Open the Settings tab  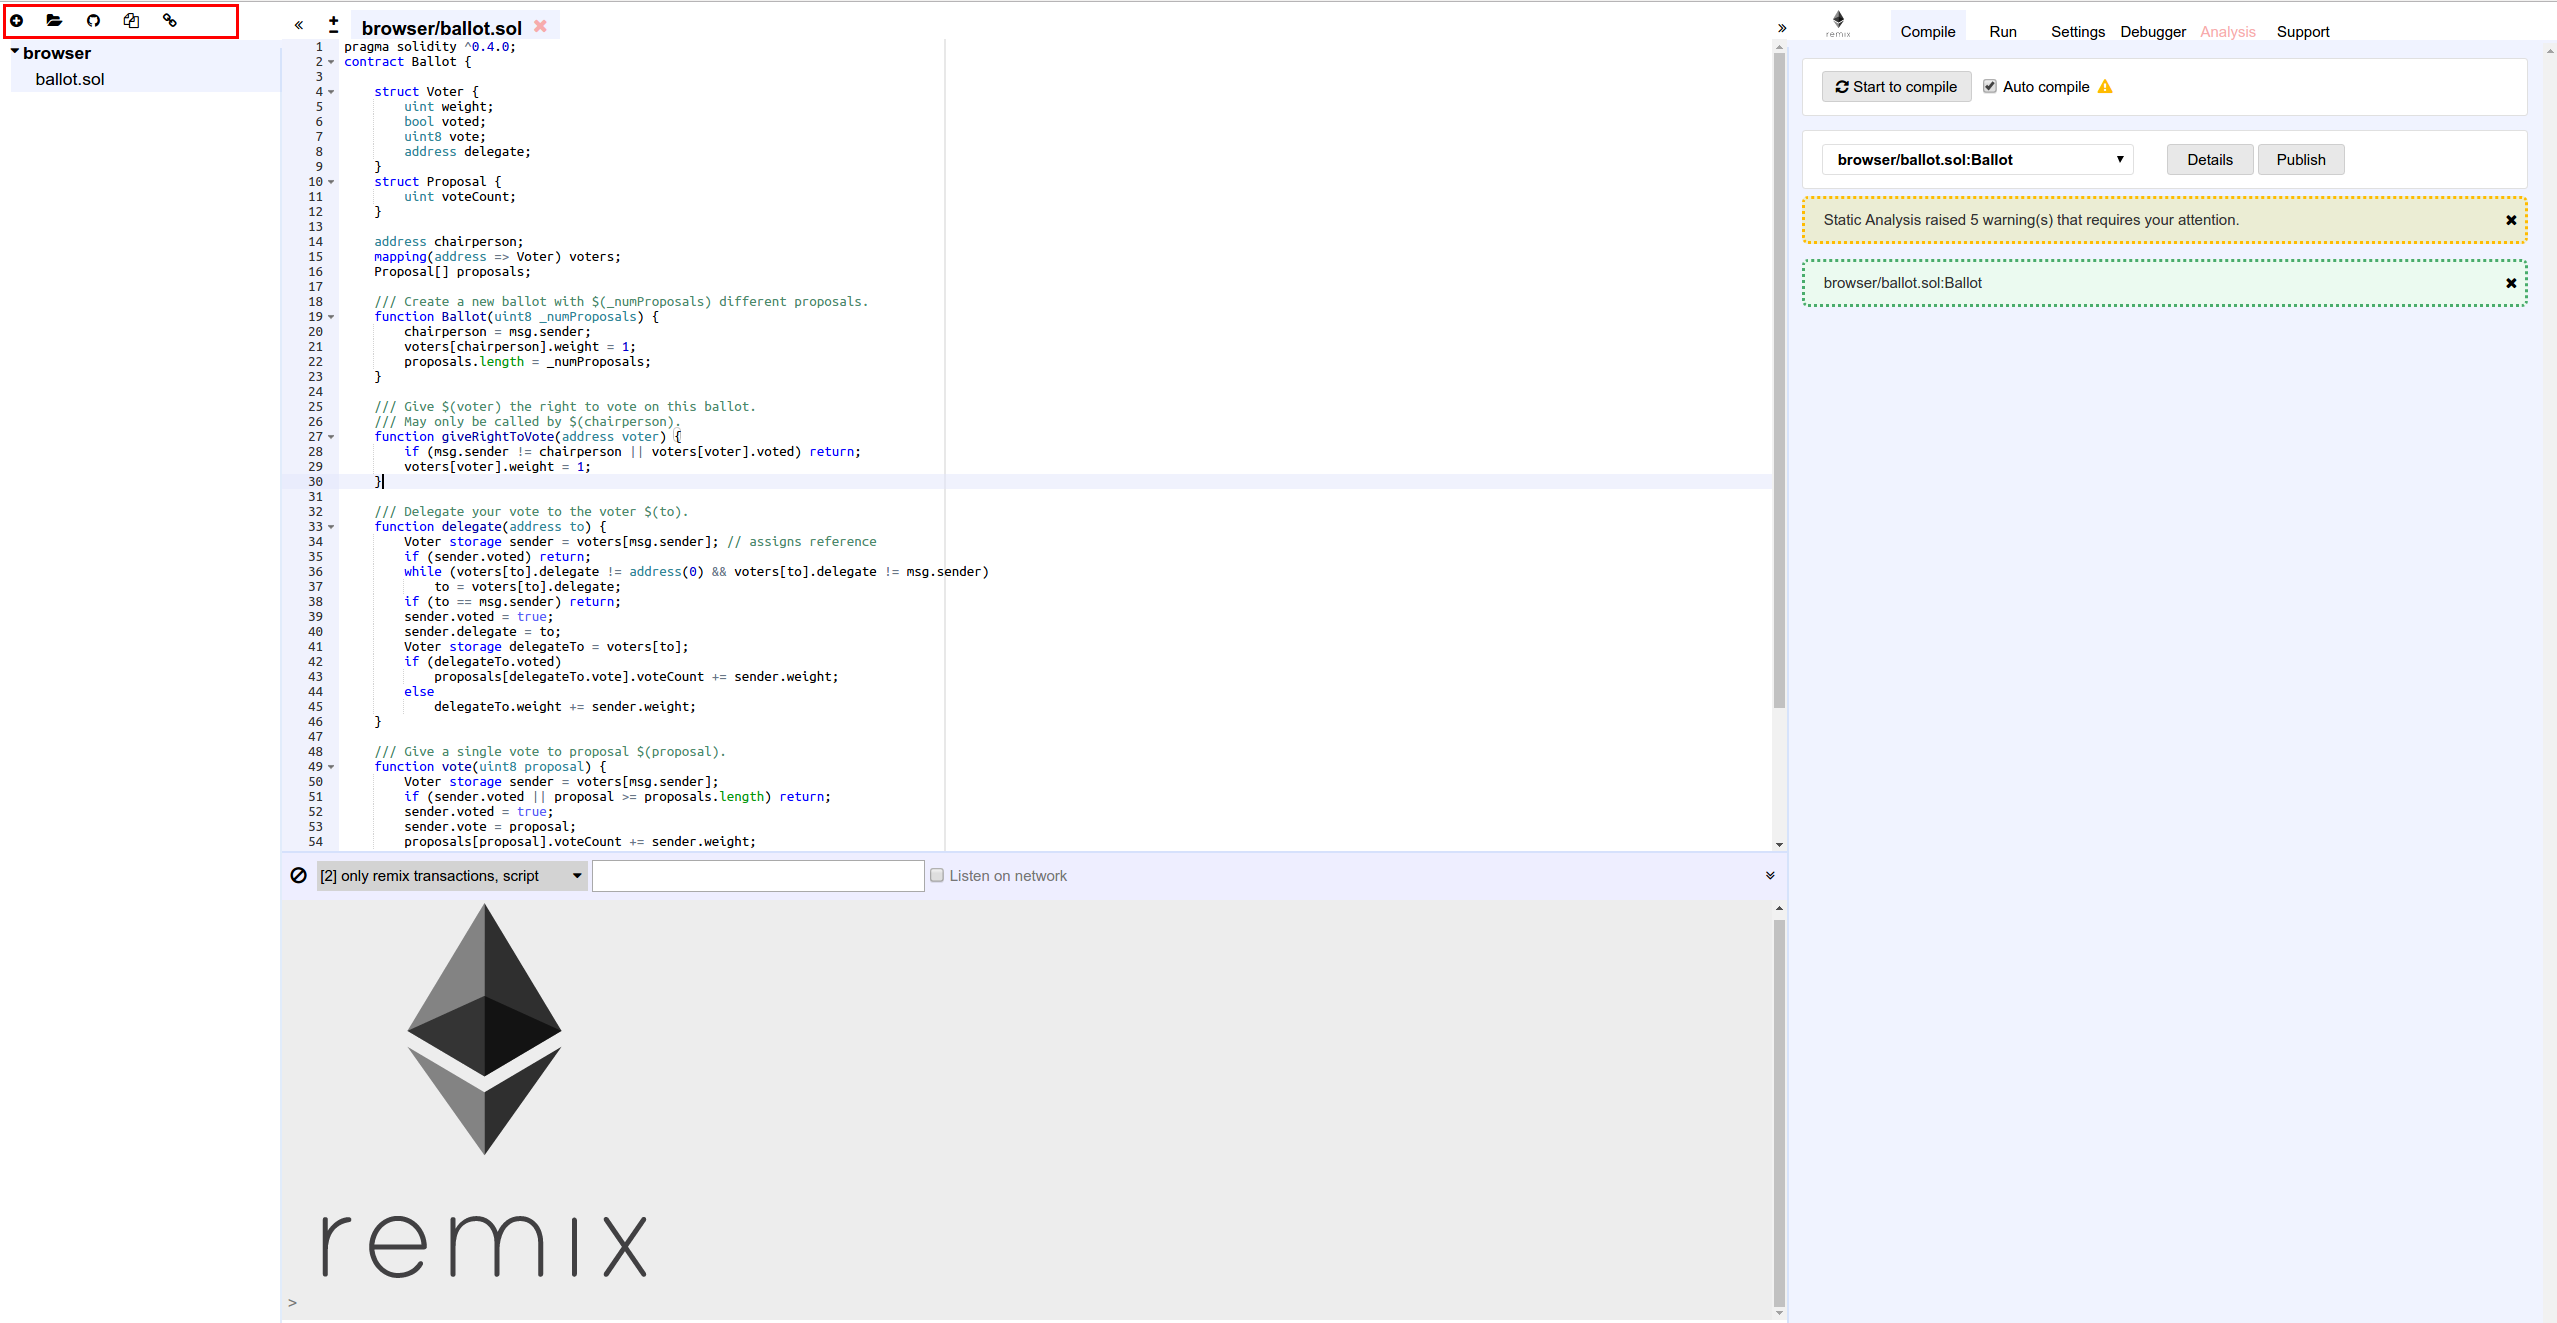(2077, 31)
